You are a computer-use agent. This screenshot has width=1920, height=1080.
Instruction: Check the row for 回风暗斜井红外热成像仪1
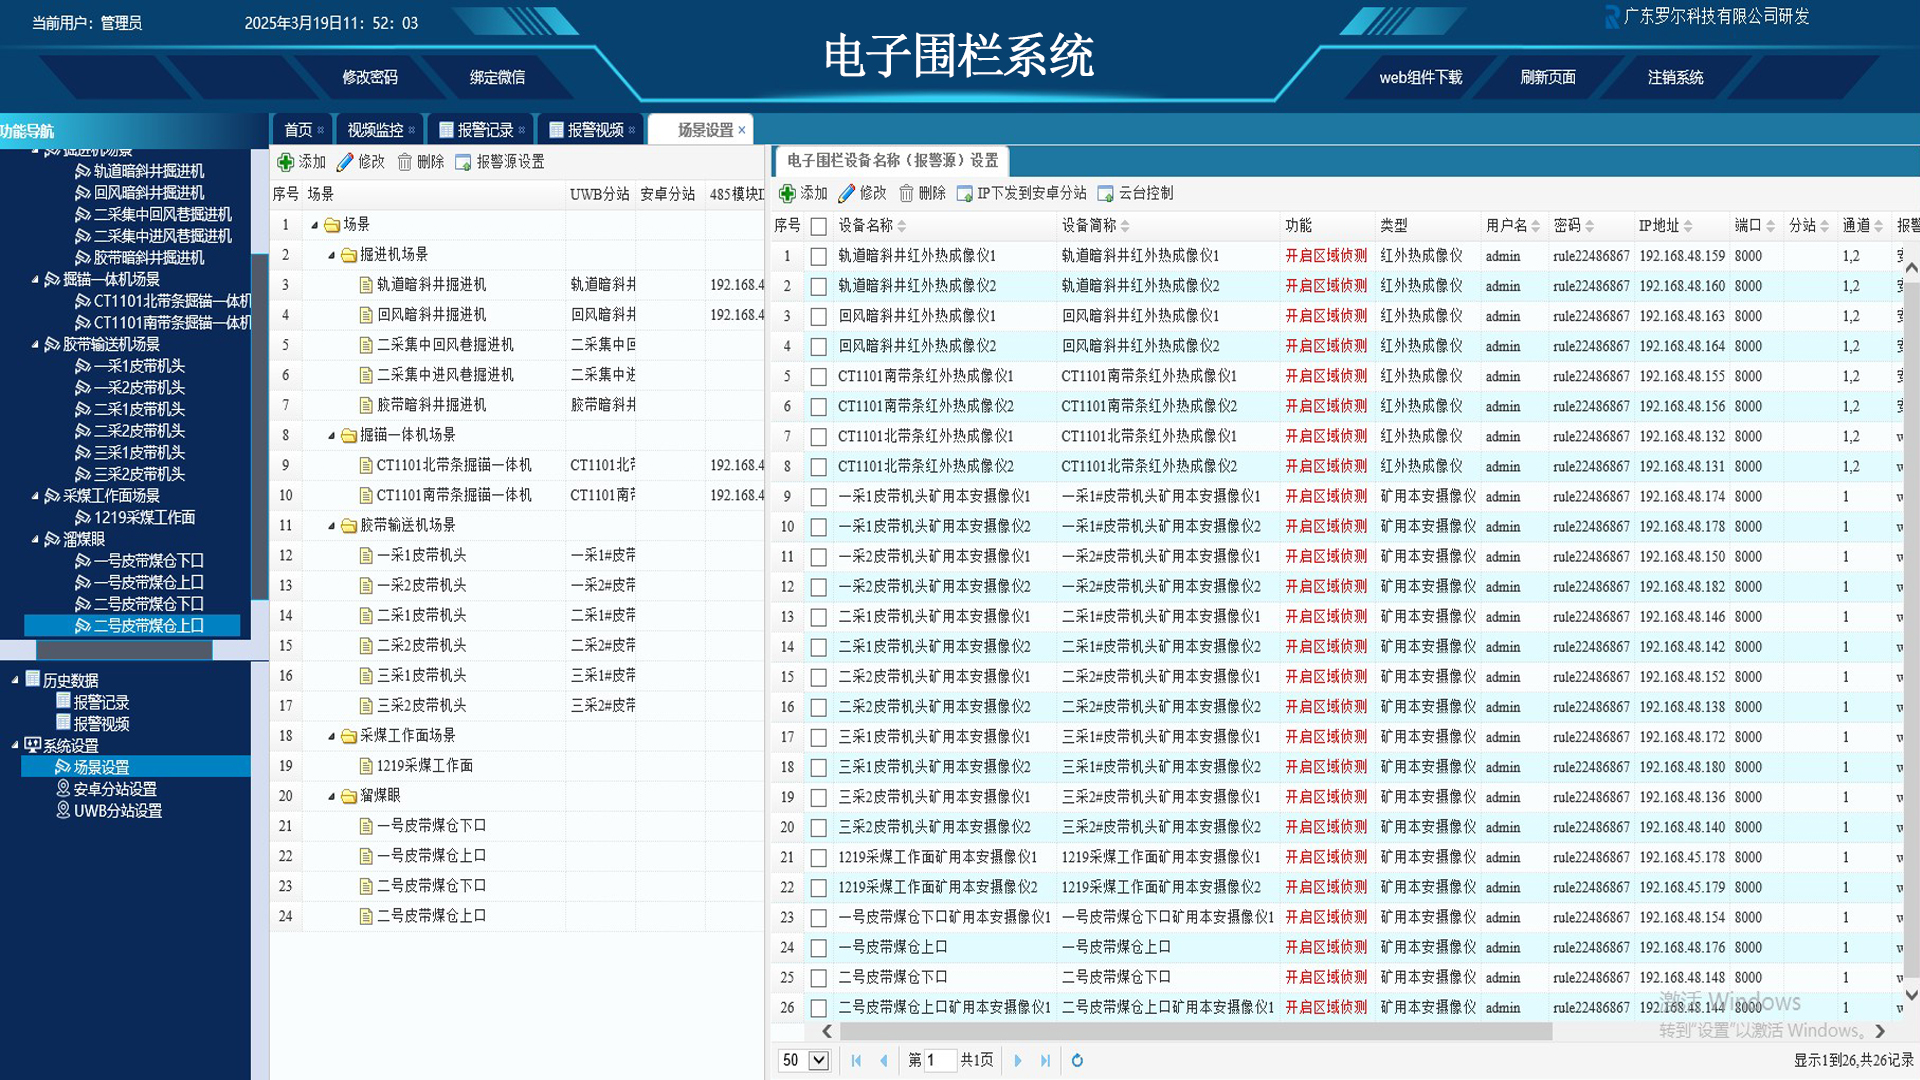[819, 317]
